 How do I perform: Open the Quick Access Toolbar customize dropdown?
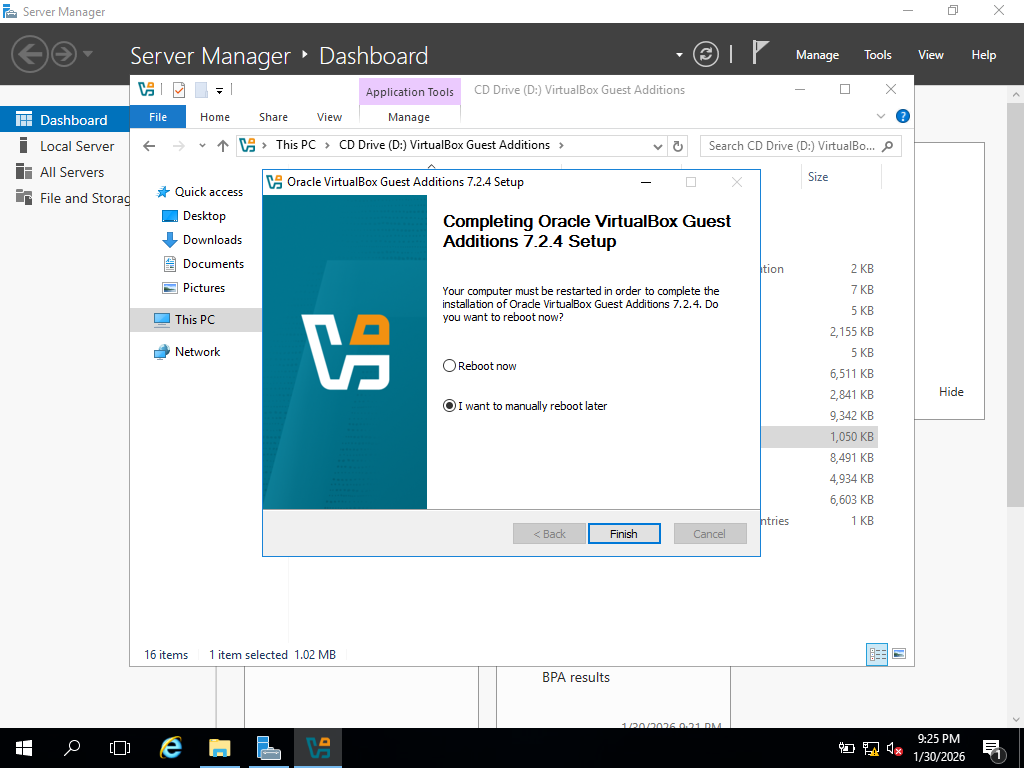pyautogui.click(x=219, y=90)
